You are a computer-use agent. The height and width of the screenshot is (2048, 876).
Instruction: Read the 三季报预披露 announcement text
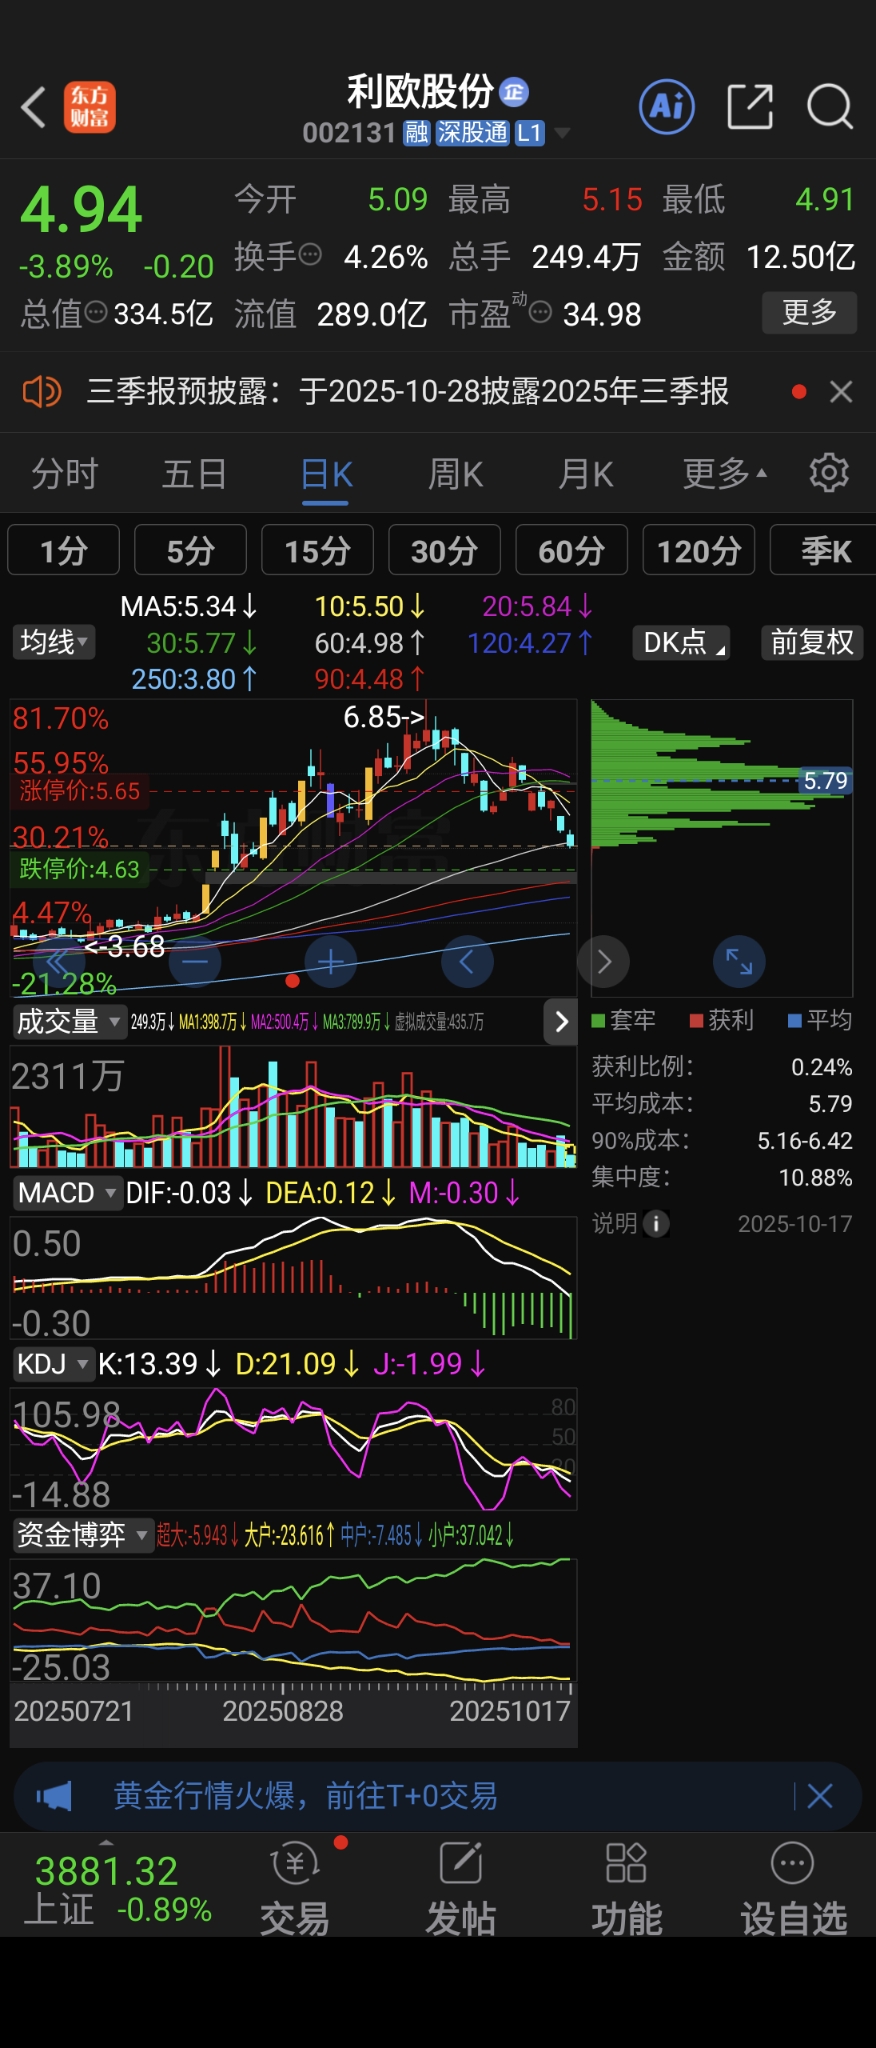point(408,392)
